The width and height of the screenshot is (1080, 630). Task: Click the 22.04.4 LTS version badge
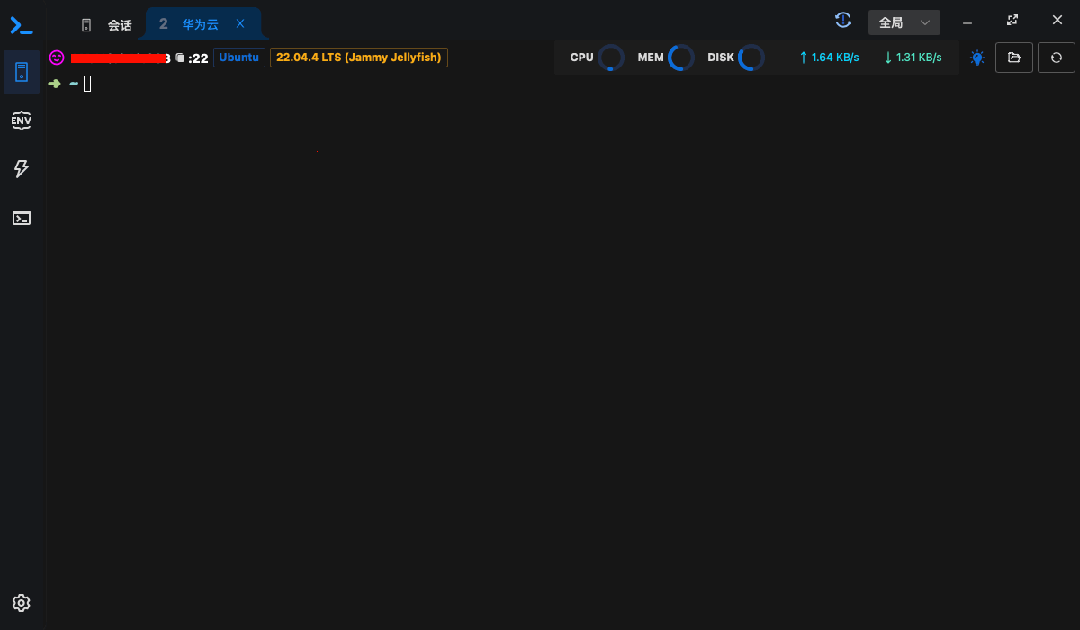point(359,57)
